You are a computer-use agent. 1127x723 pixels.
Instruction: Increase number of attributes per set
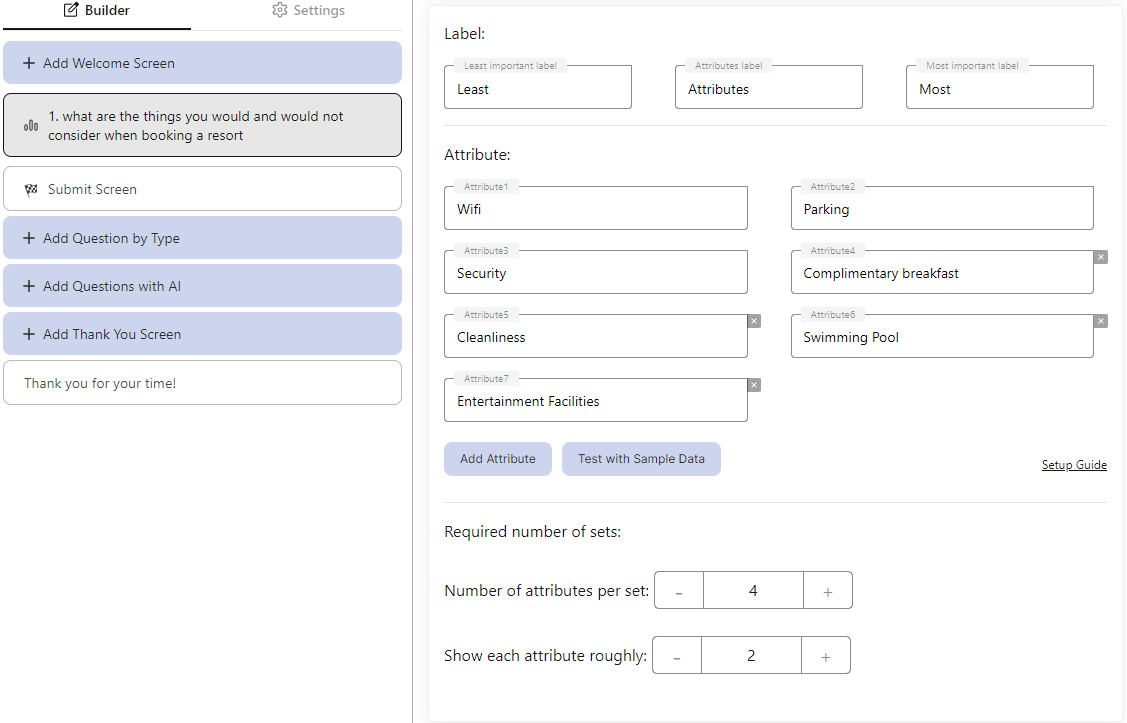point(827,591)
